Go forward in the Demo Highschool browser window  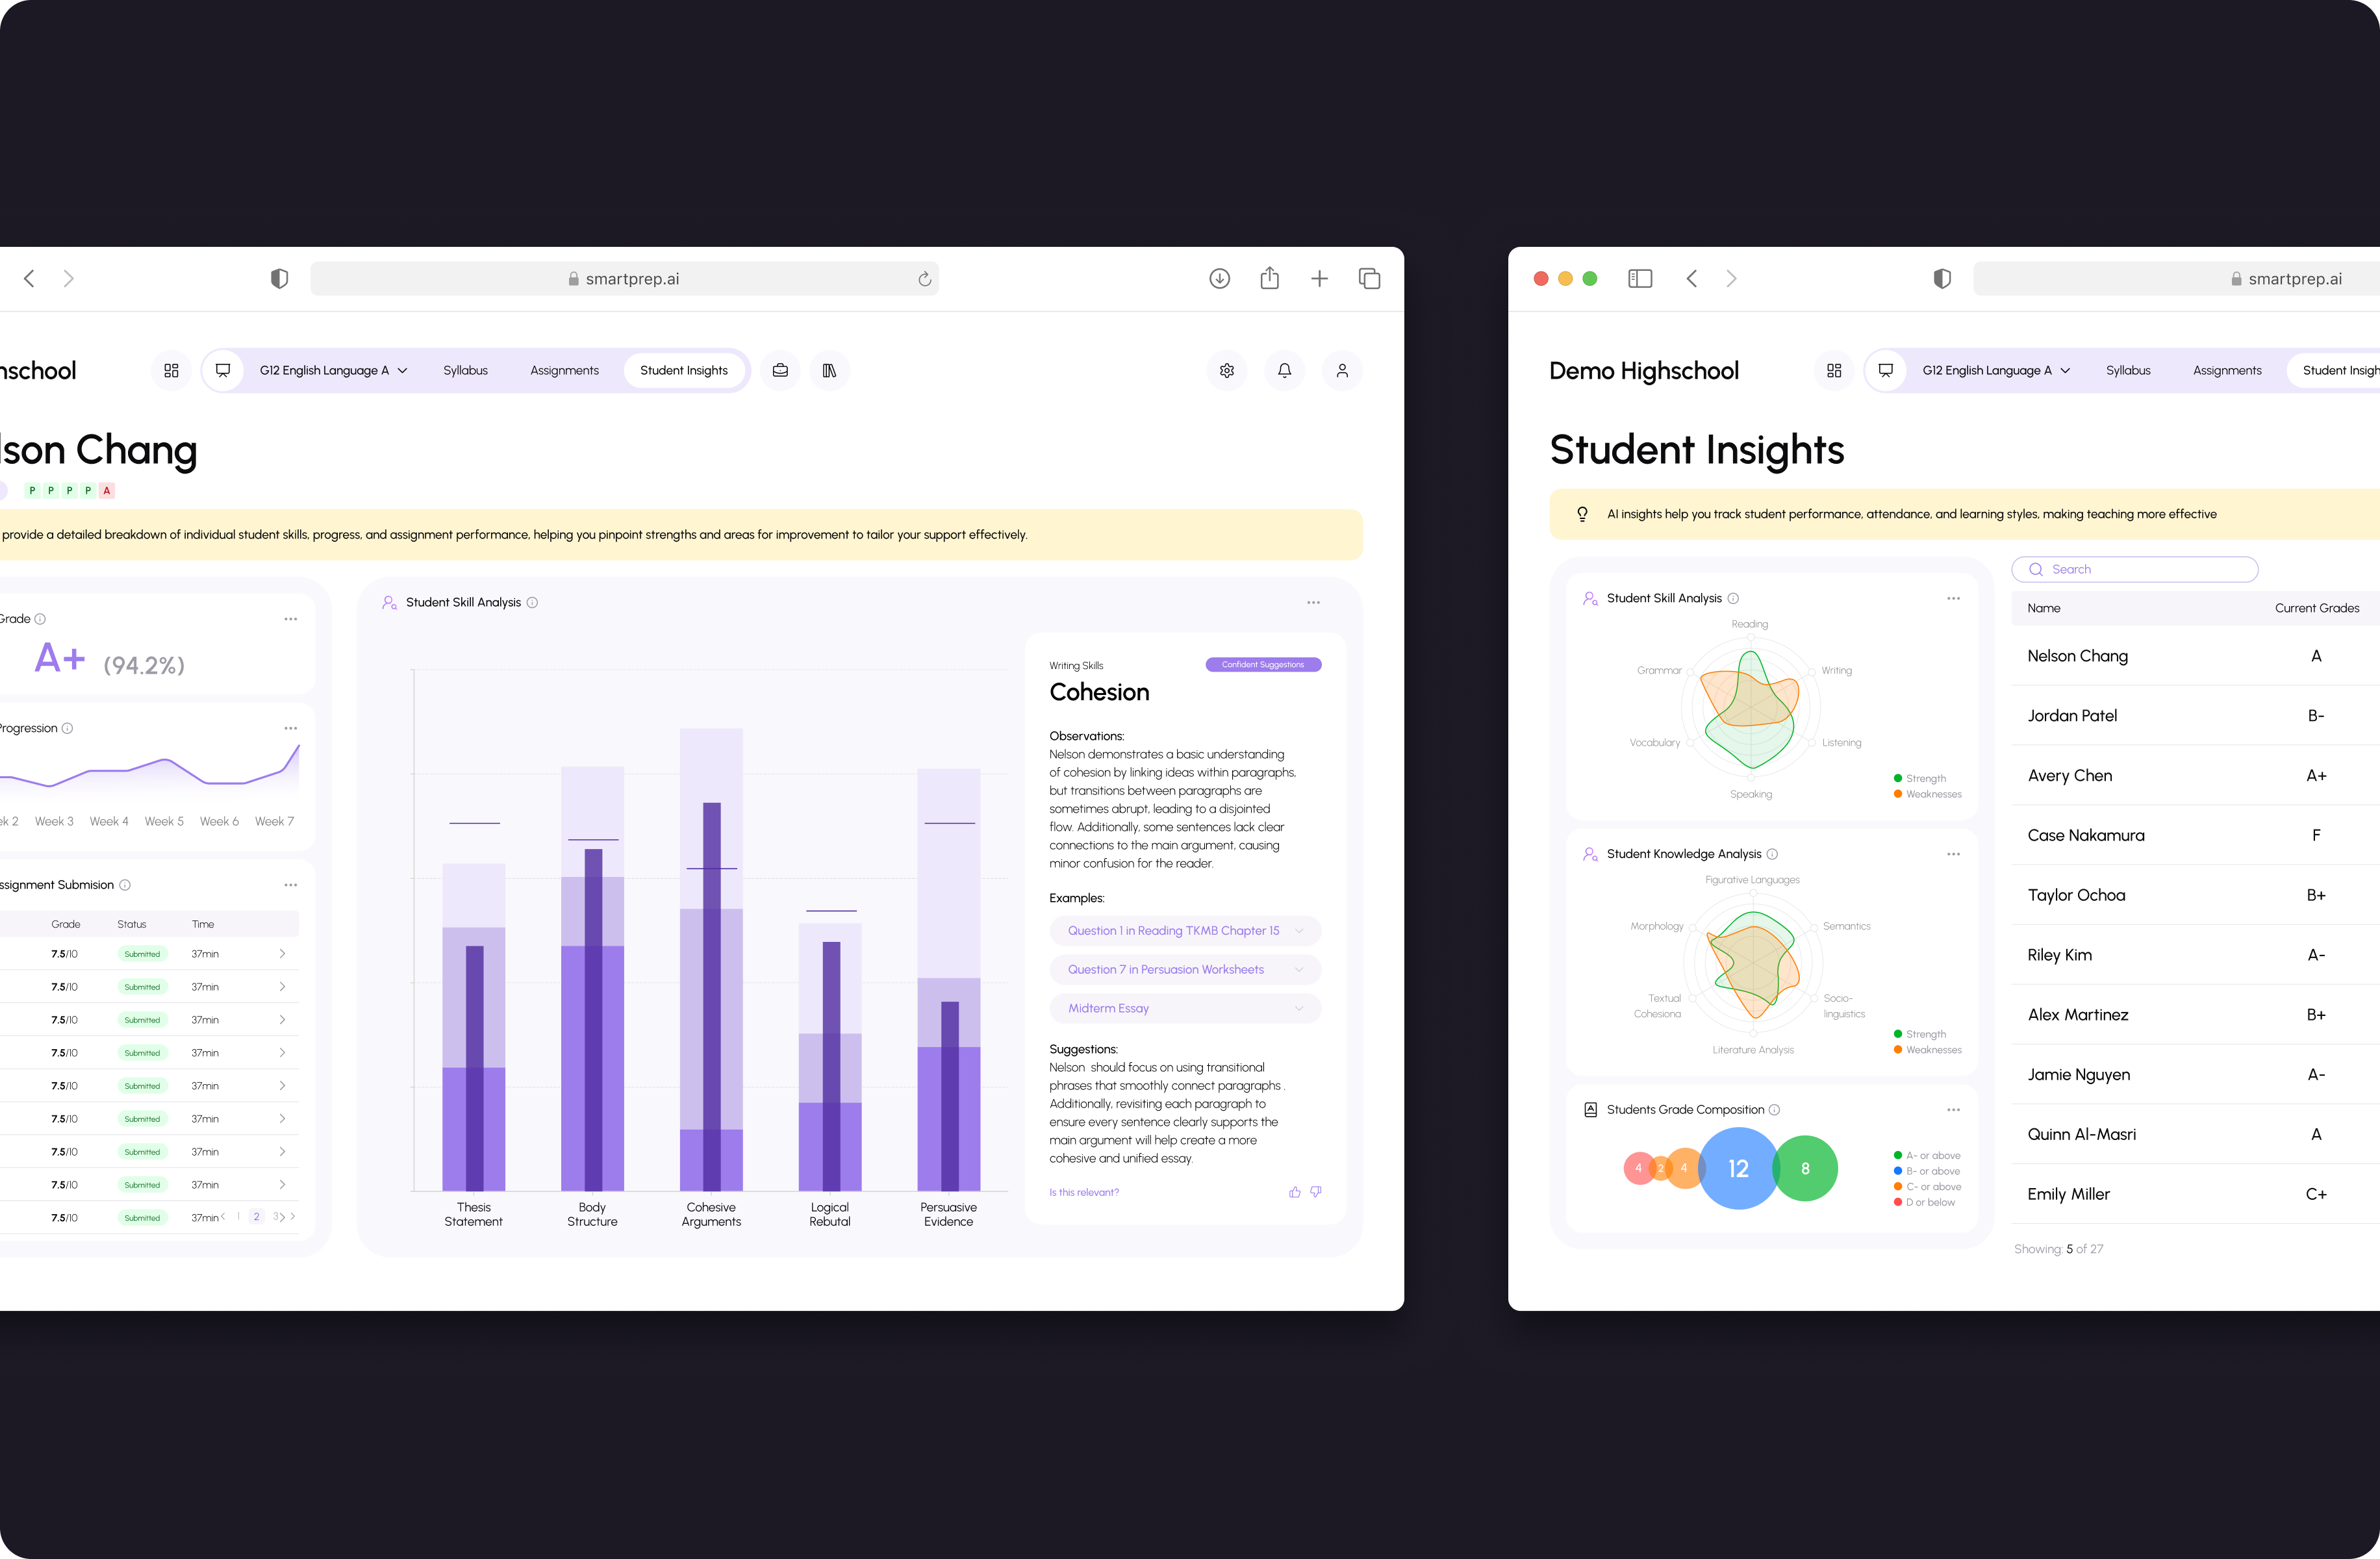coord(1731,278)
